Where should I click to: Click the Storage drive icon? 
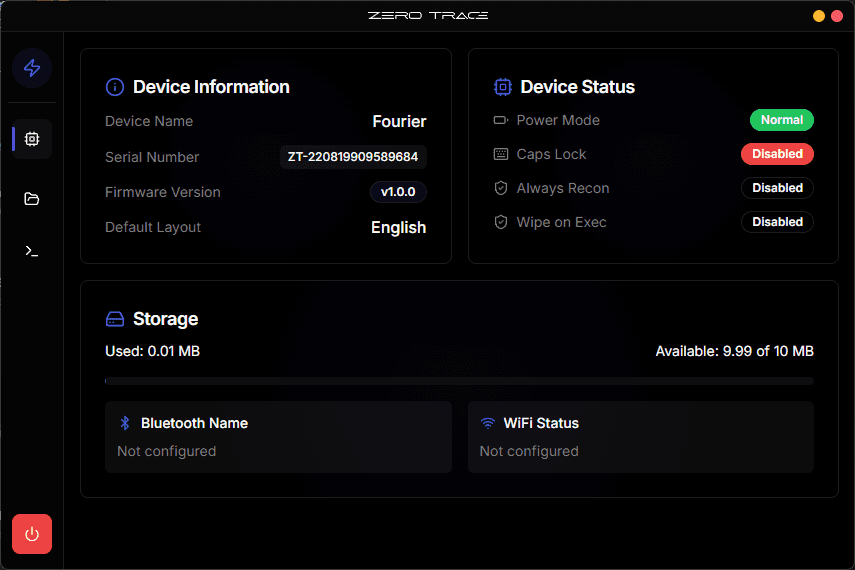click(x=115, y=319)
